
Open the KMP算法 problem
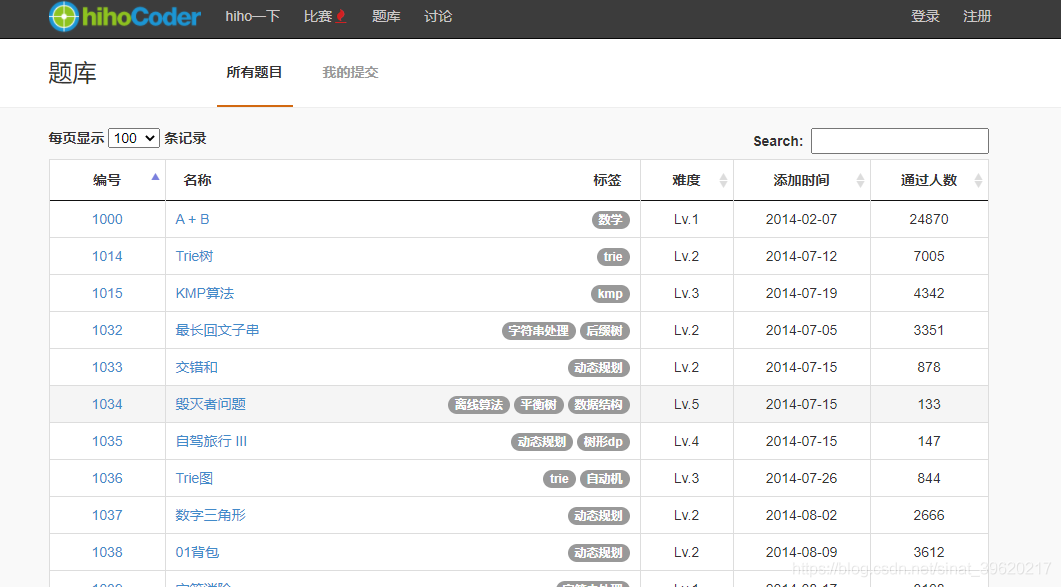204,293
